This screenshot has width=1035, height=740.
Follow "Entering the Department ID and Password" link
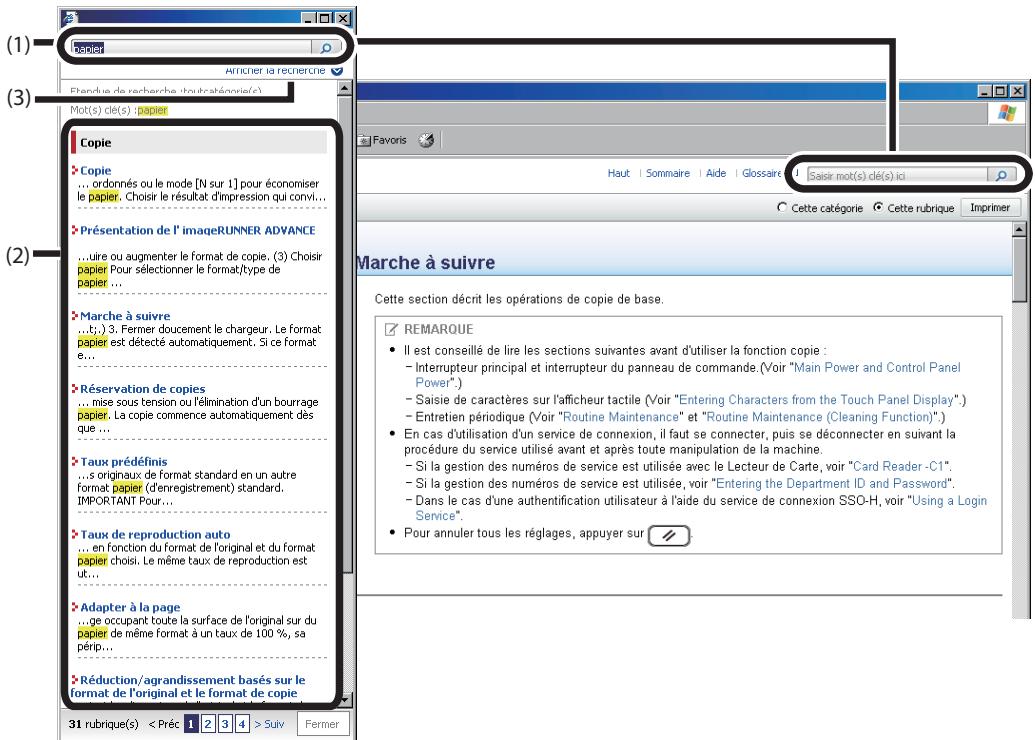(x=831, y=484)
